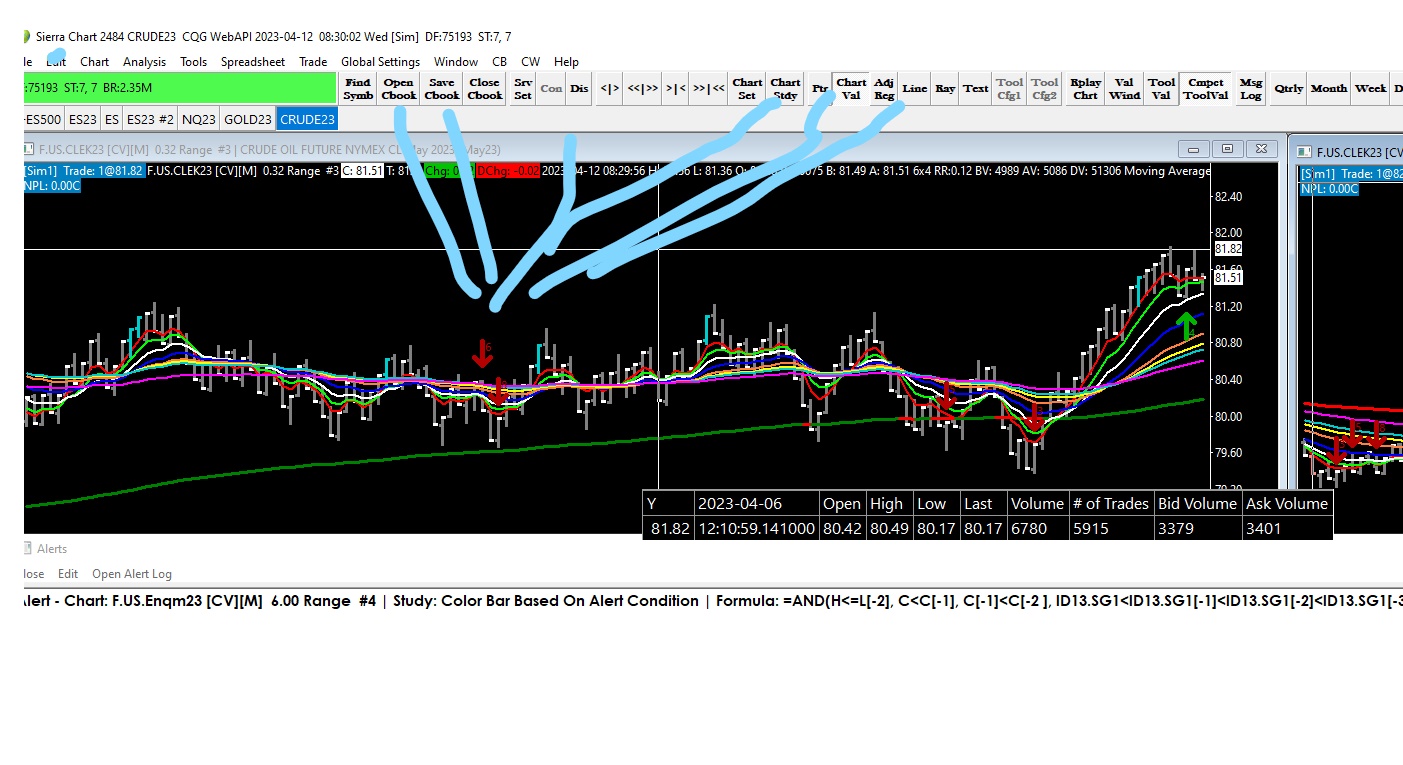Open Chart Stdy chart studies
1403x765 pixels.
click(785, 88)
